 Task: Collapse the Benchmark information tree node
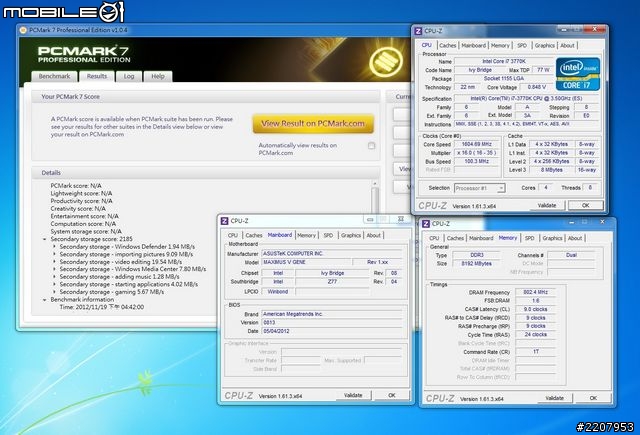(44, 300)
